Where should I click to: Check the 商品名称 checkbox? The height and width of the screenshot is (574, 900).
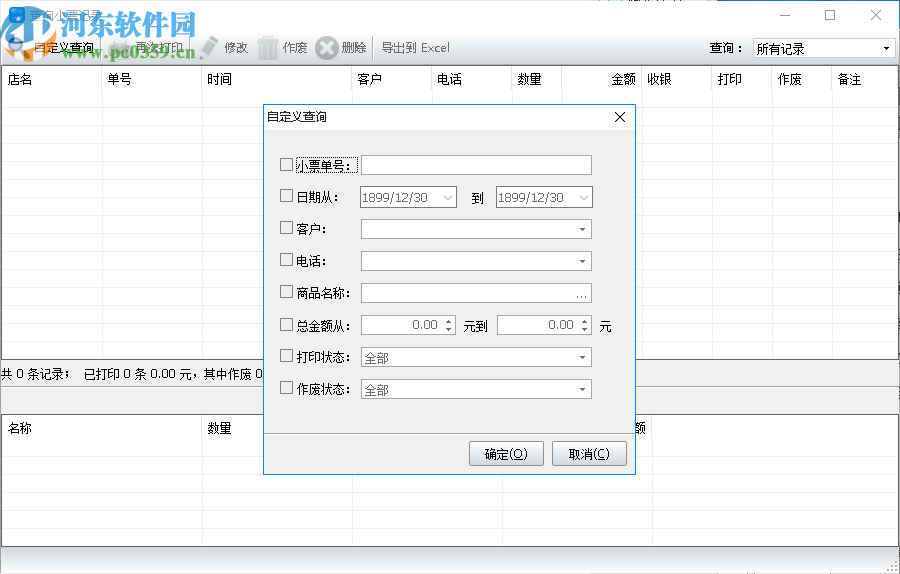pos(286,292)
